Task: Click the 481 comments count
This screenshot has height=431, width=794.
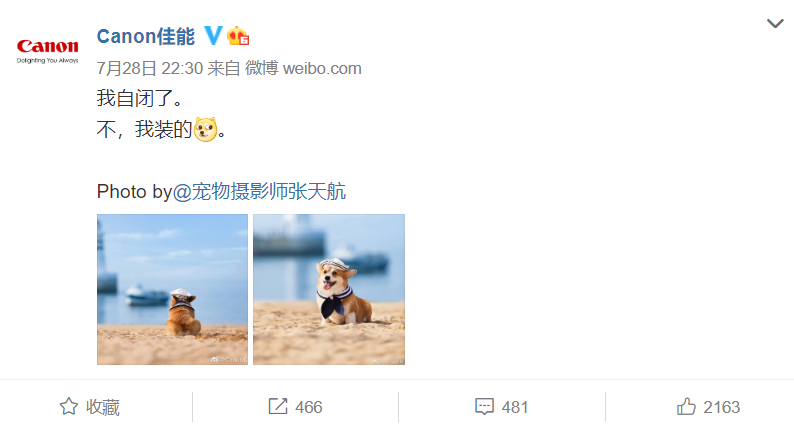Action: [x=515, y=407]
